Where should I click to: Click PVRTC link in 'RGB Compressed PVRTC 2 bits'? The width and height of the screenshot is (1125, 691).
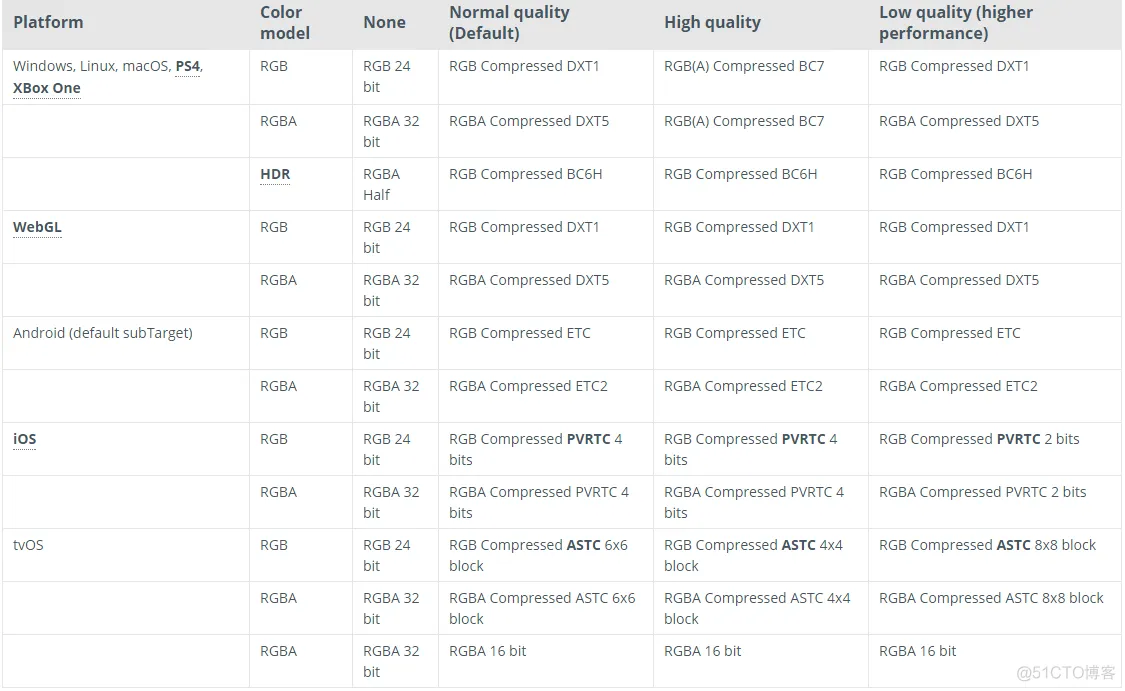click(1019, 439)
